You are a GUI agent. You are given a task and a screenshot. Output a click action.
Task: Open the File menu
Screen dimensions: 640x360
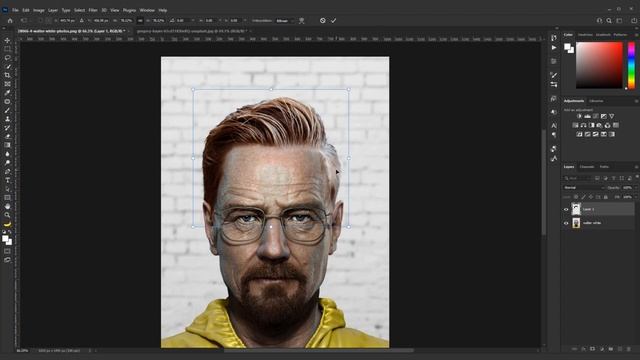(15, 10)
